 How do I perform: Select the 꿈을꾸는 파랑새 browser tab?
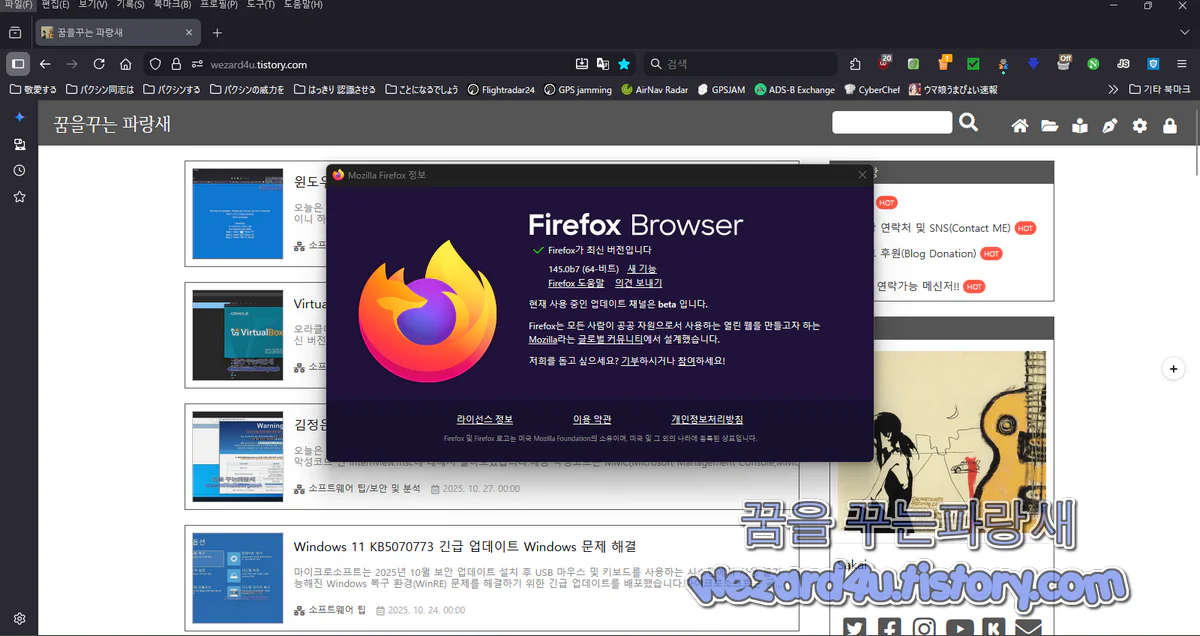coord(118,33)
